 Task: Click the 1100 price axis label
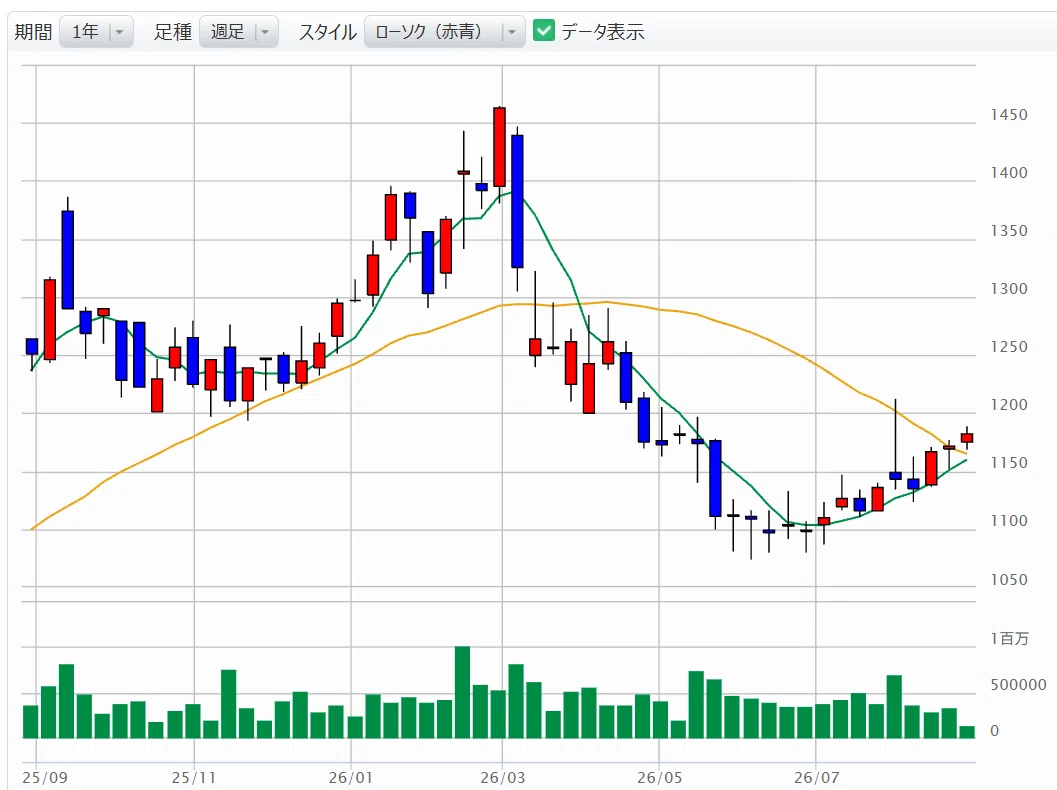tap(1008, 521)
